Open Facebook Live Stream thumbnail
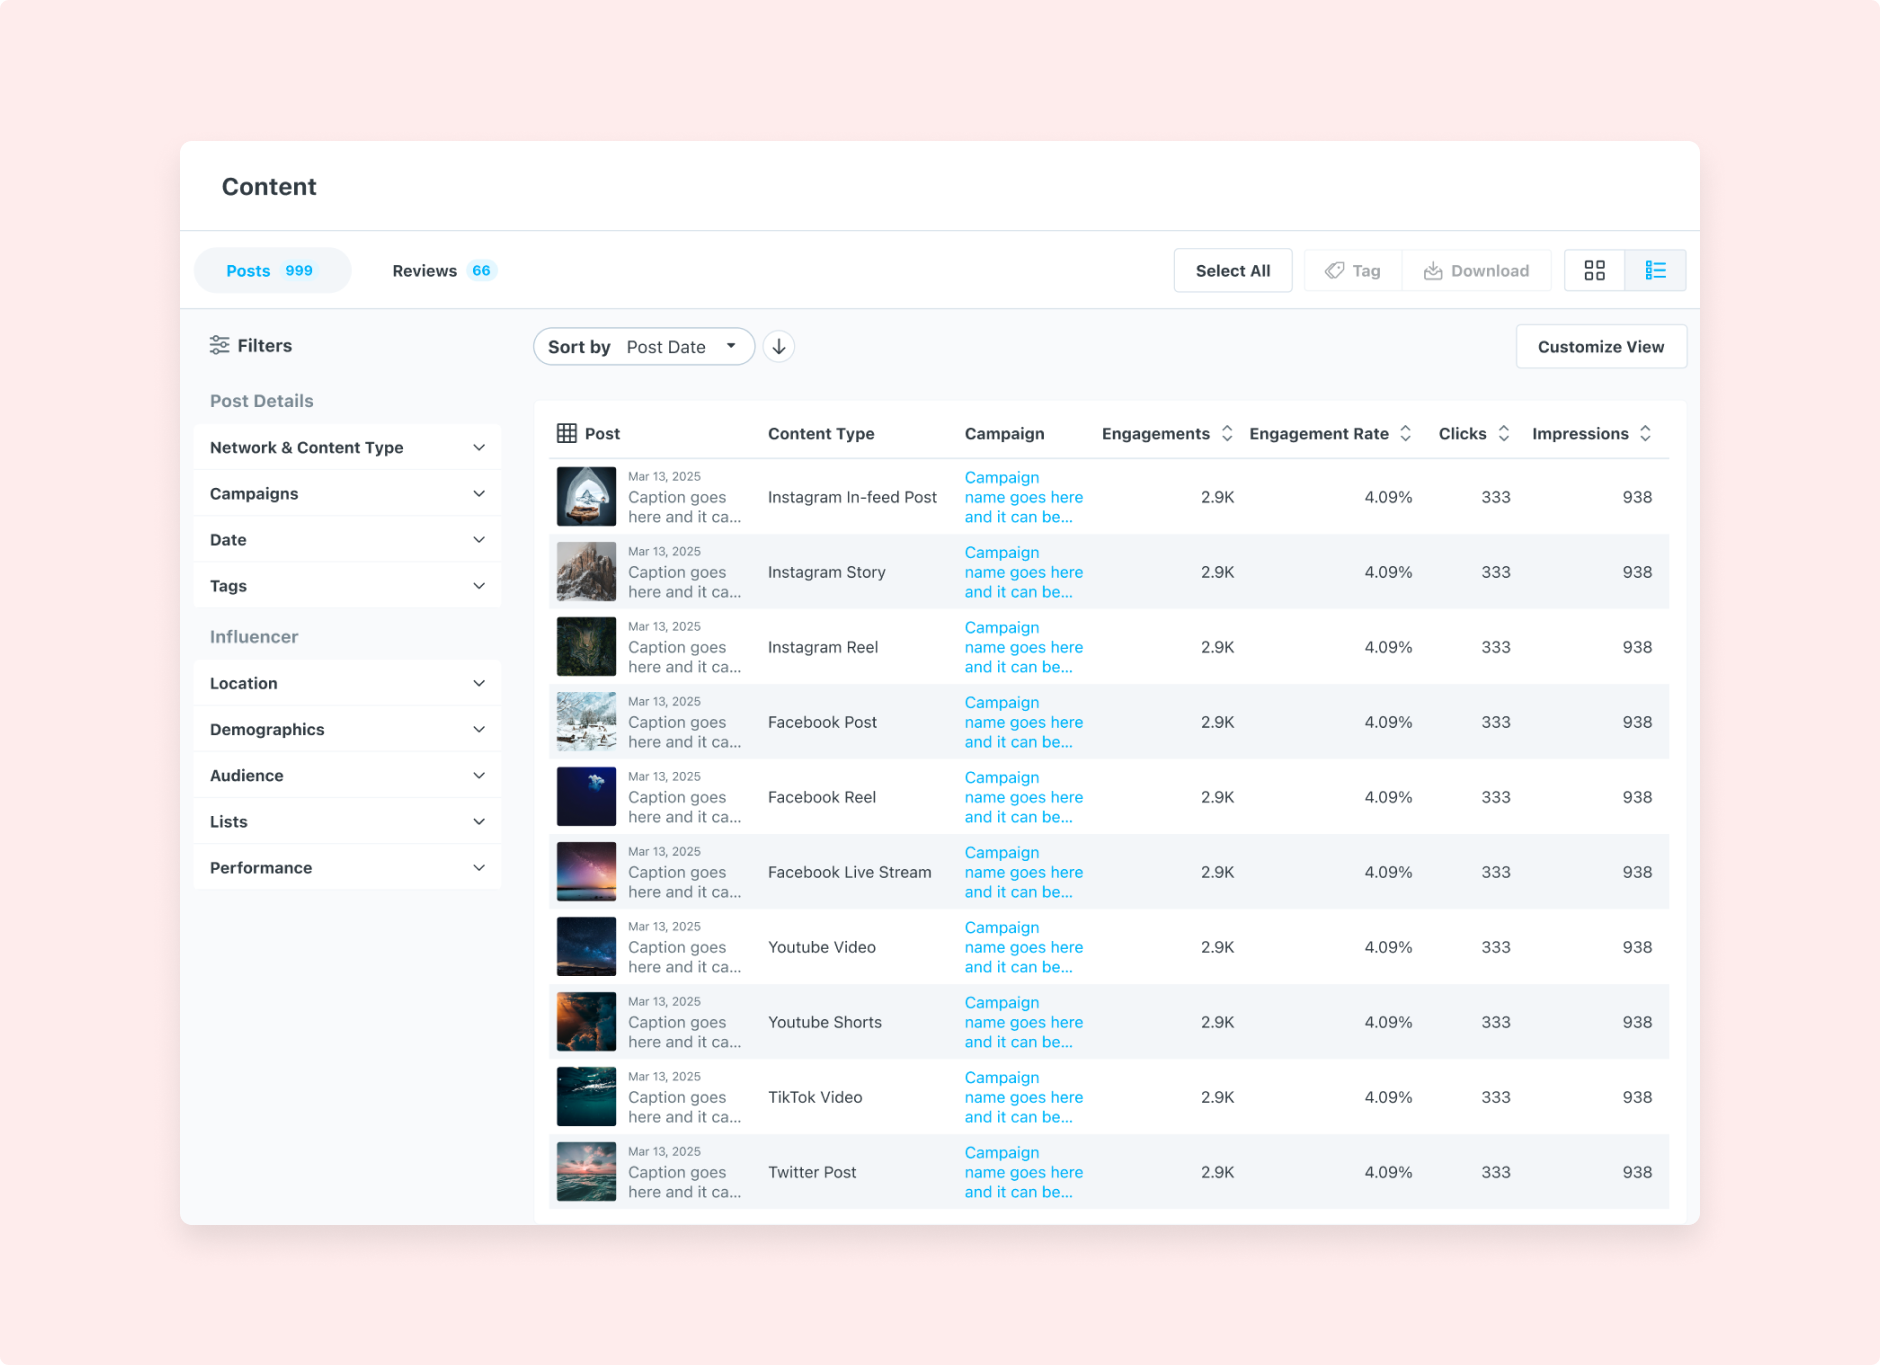The image size is (1880, 1365). pyautogui.click(x=586, y=871)
